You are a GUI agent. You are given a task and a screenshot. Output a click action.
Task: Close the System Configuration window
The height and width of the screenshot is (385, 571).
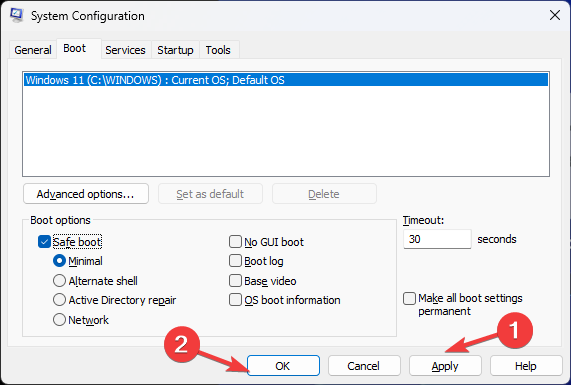pos(555,15)
